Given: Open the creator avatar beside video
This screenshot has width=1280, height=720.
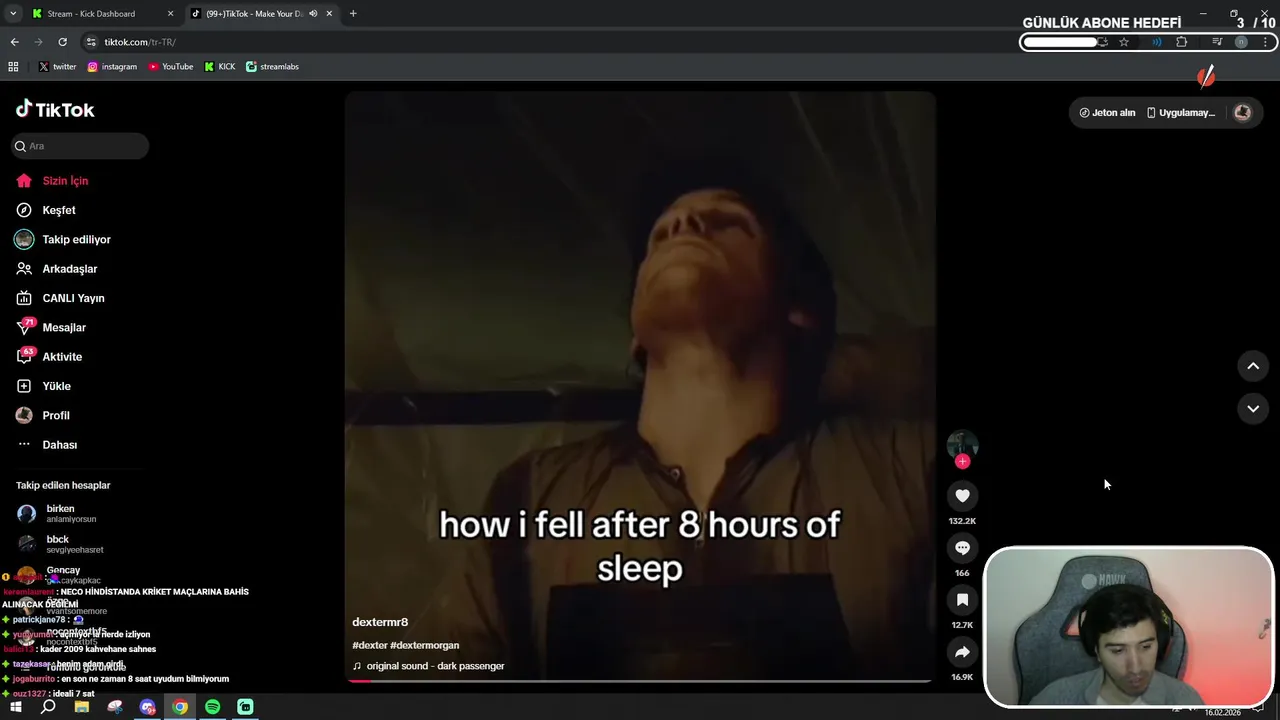Looking at the screenshot, I should coord(962,444).
